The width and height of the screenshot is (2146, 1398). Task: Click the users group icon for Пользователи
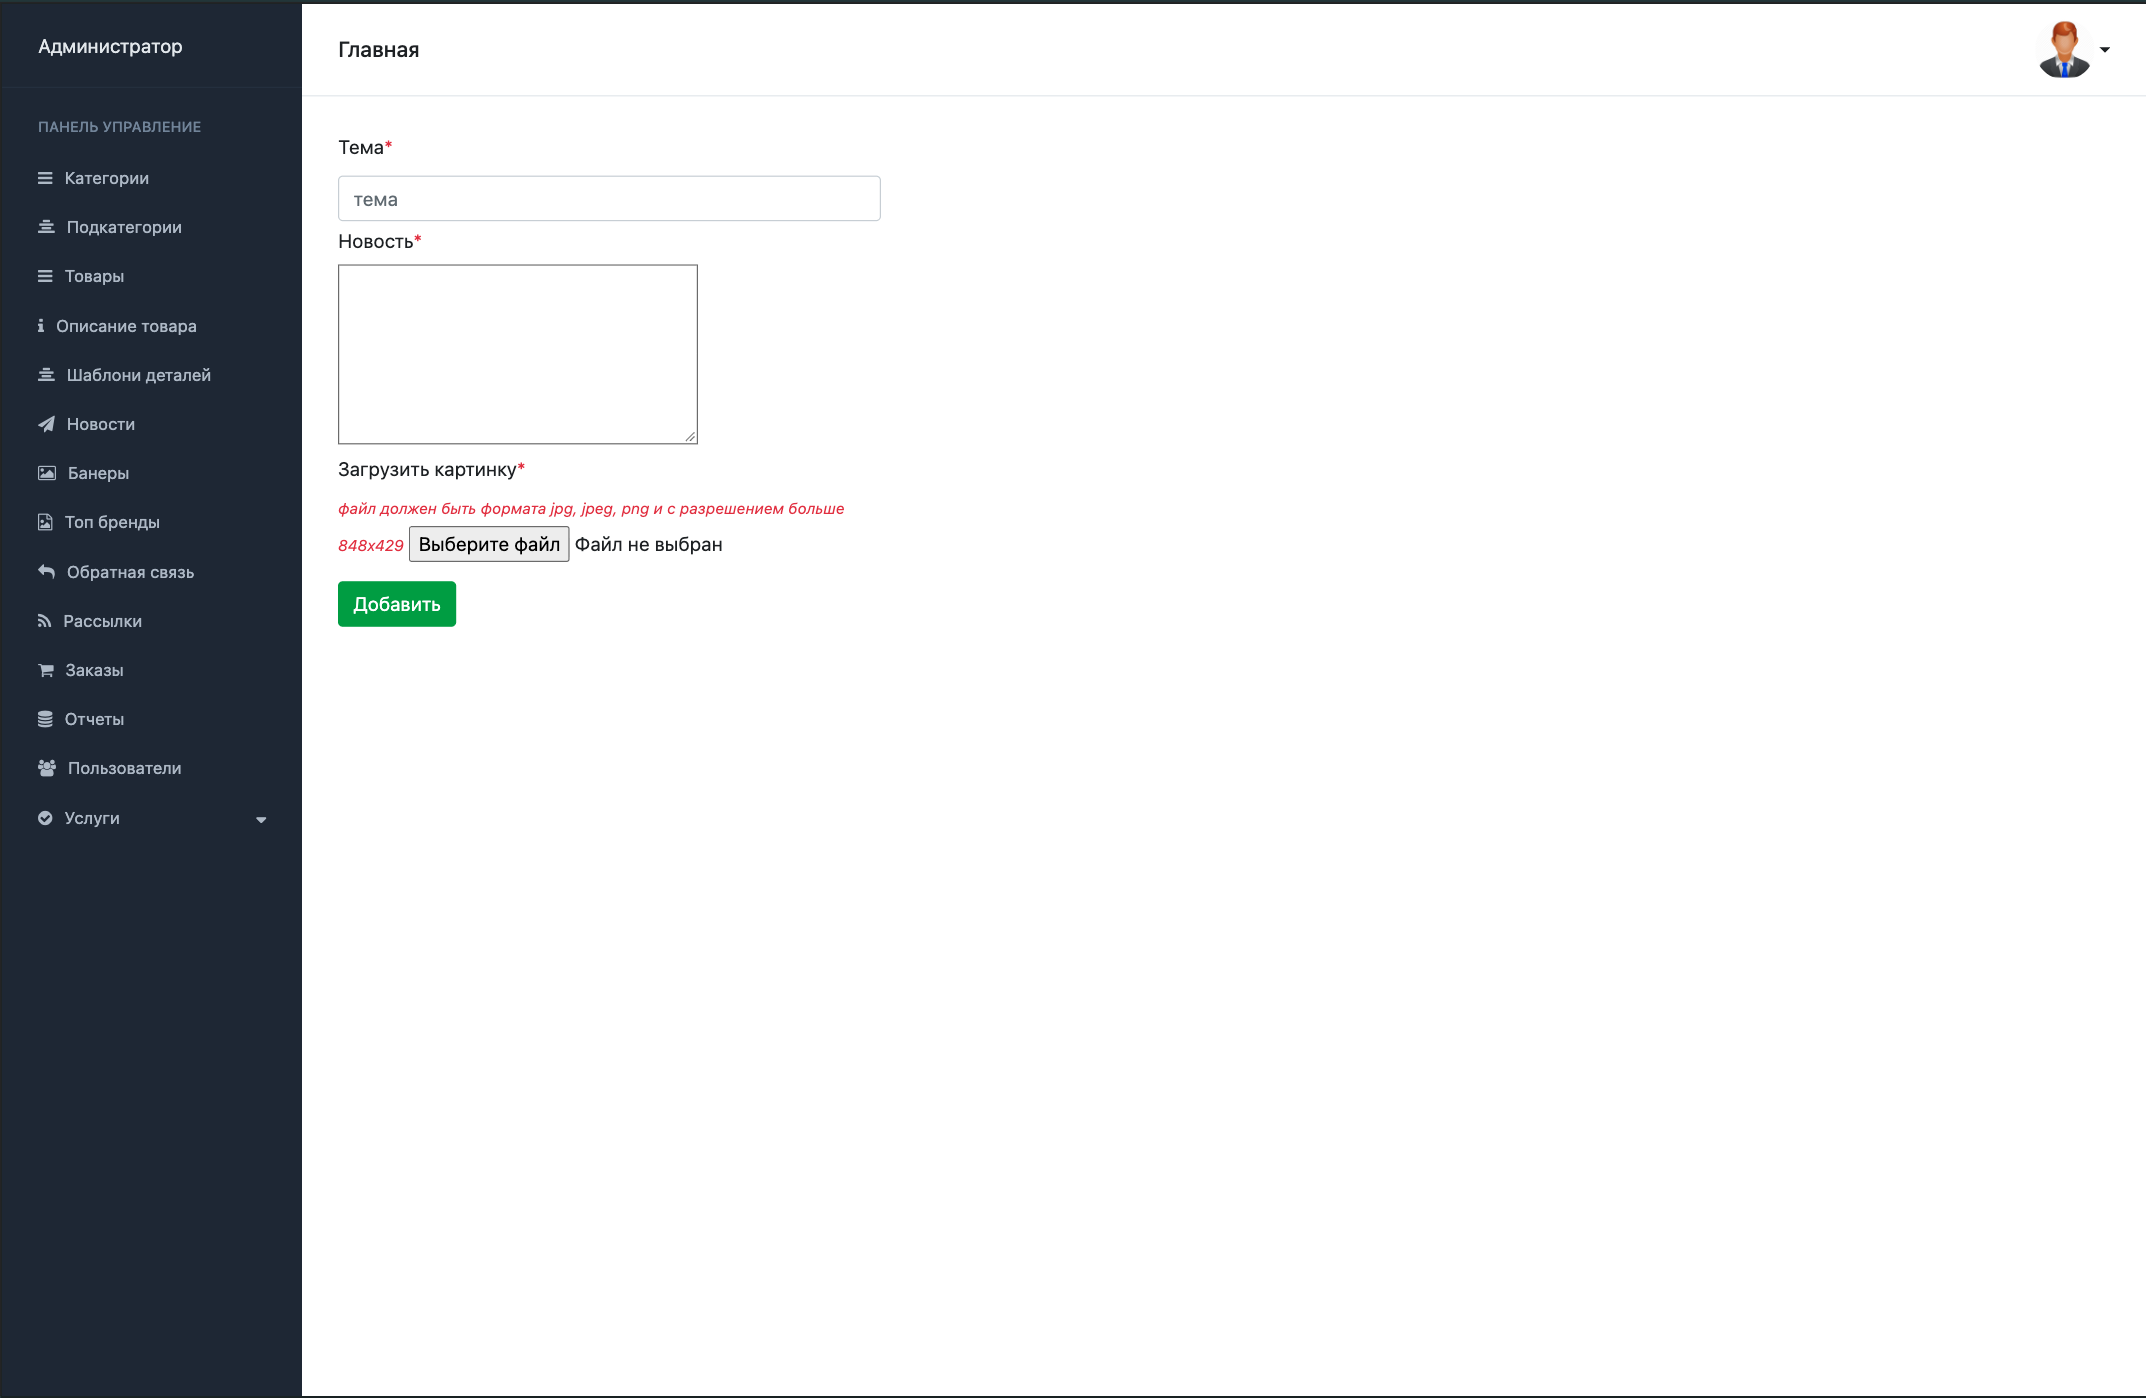click(47, 768)
